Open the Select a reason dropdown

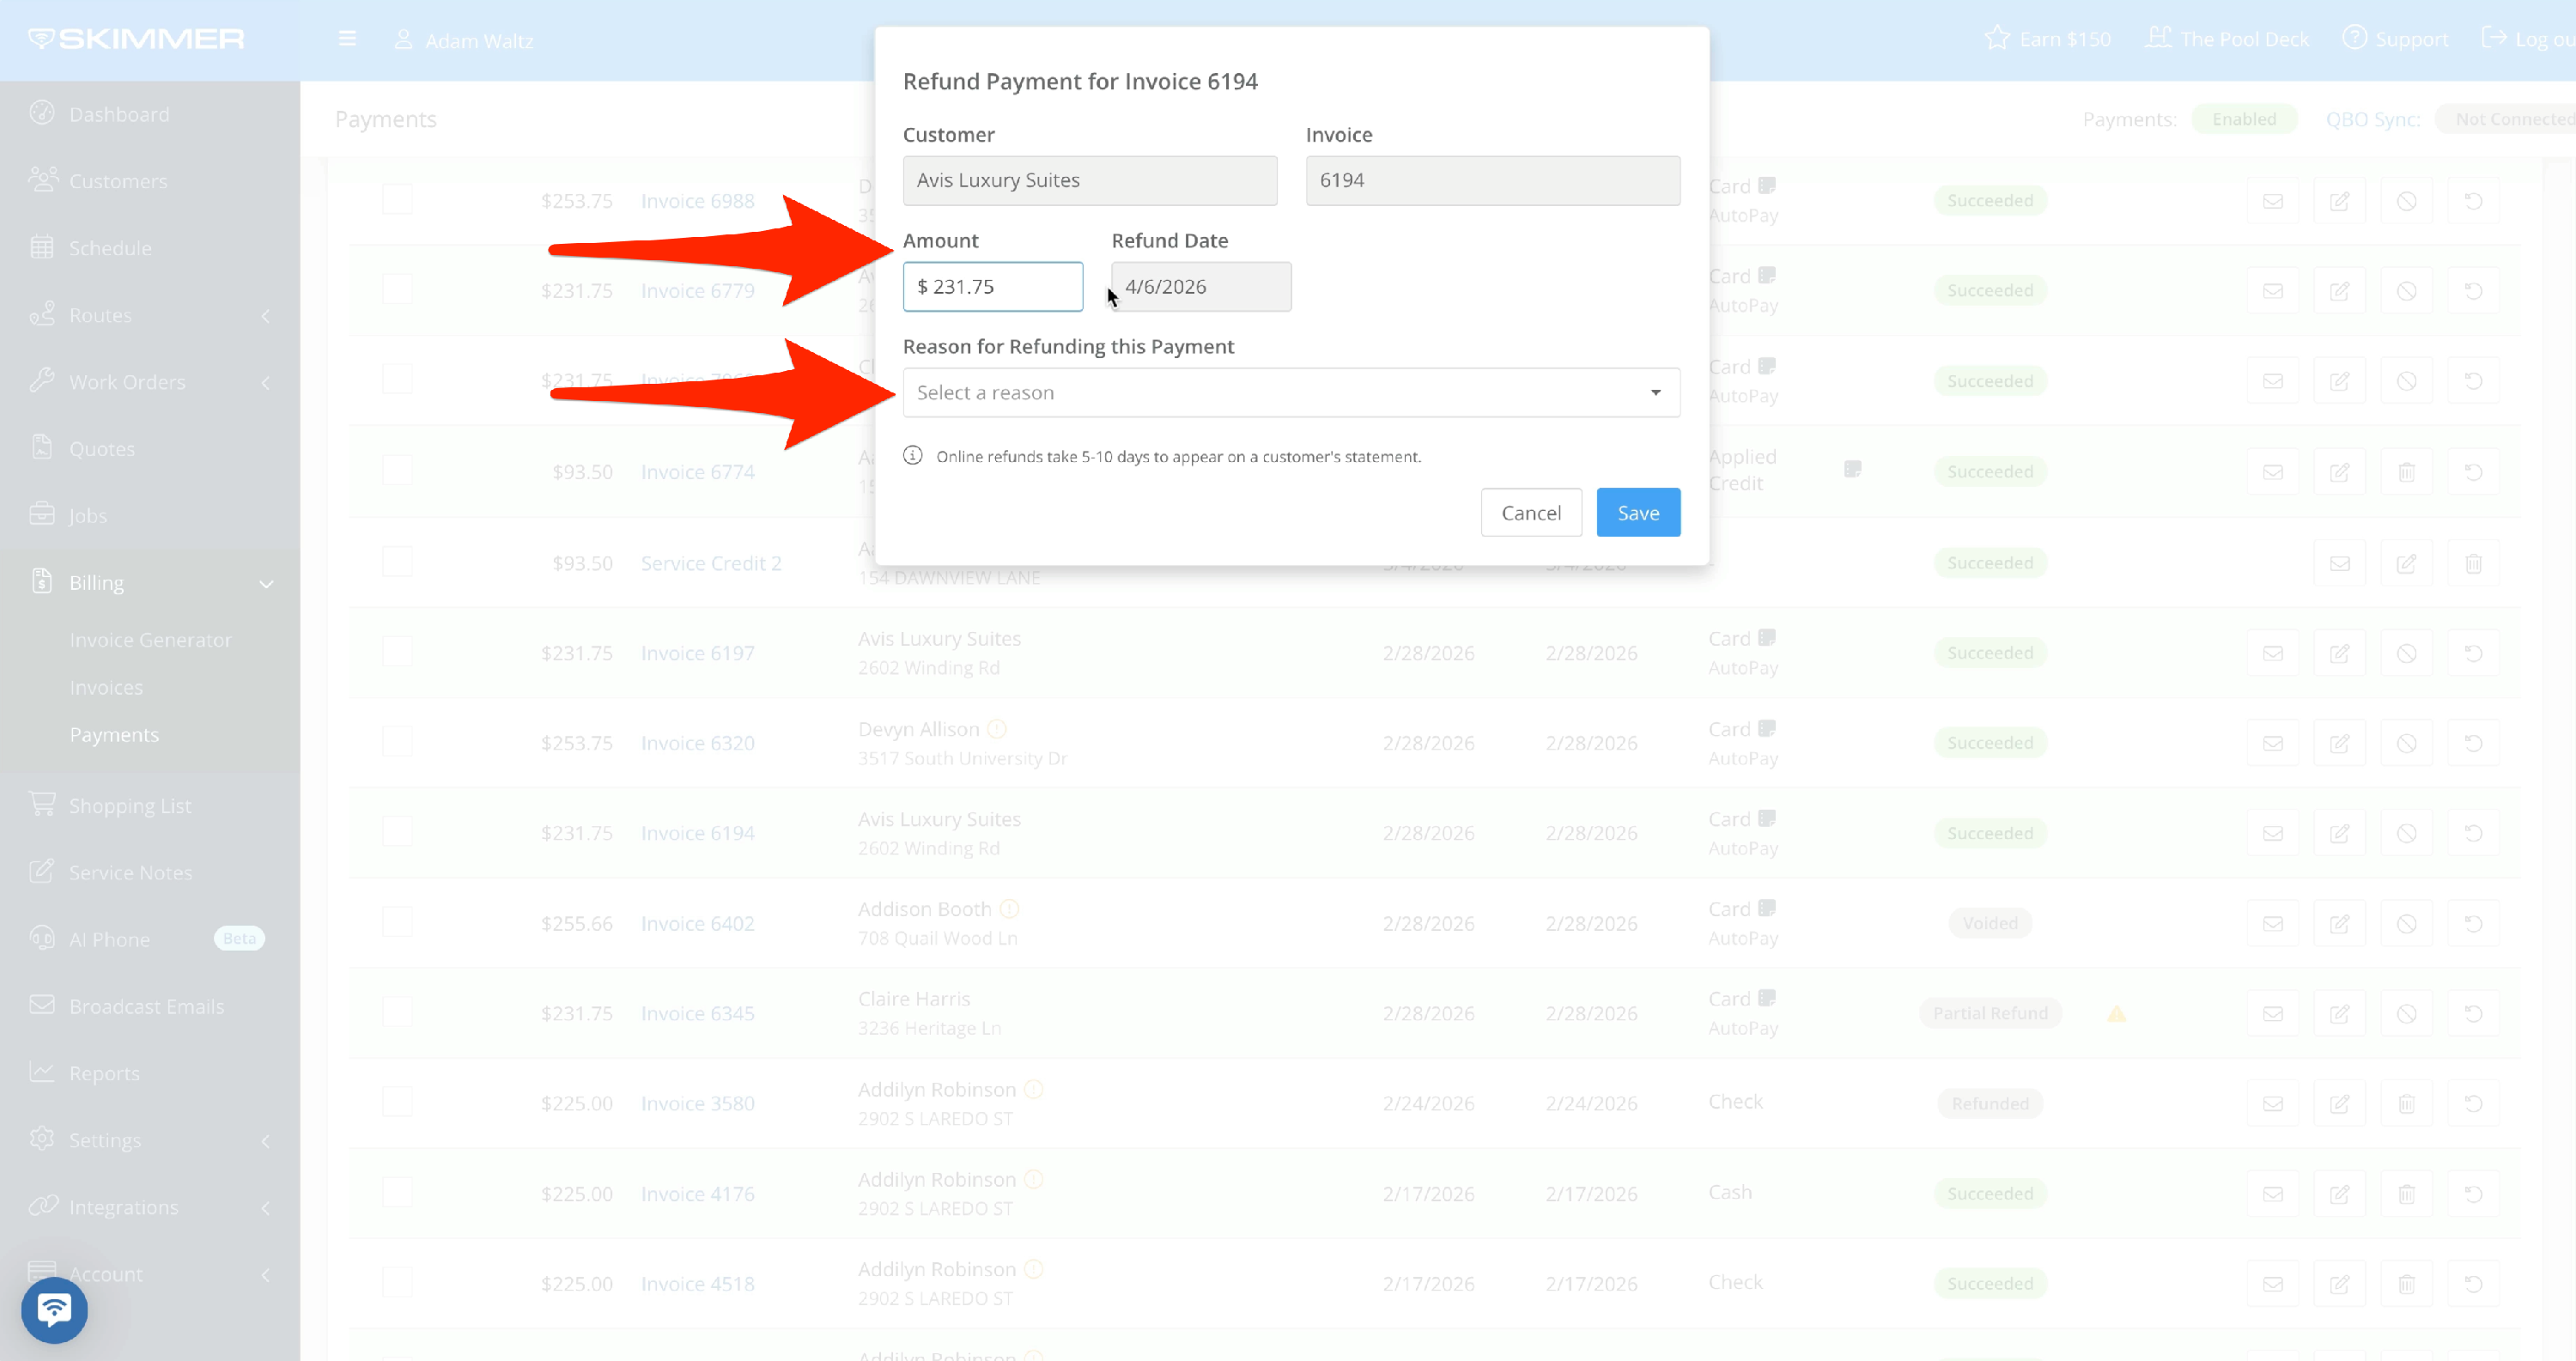click(1290, 392)
